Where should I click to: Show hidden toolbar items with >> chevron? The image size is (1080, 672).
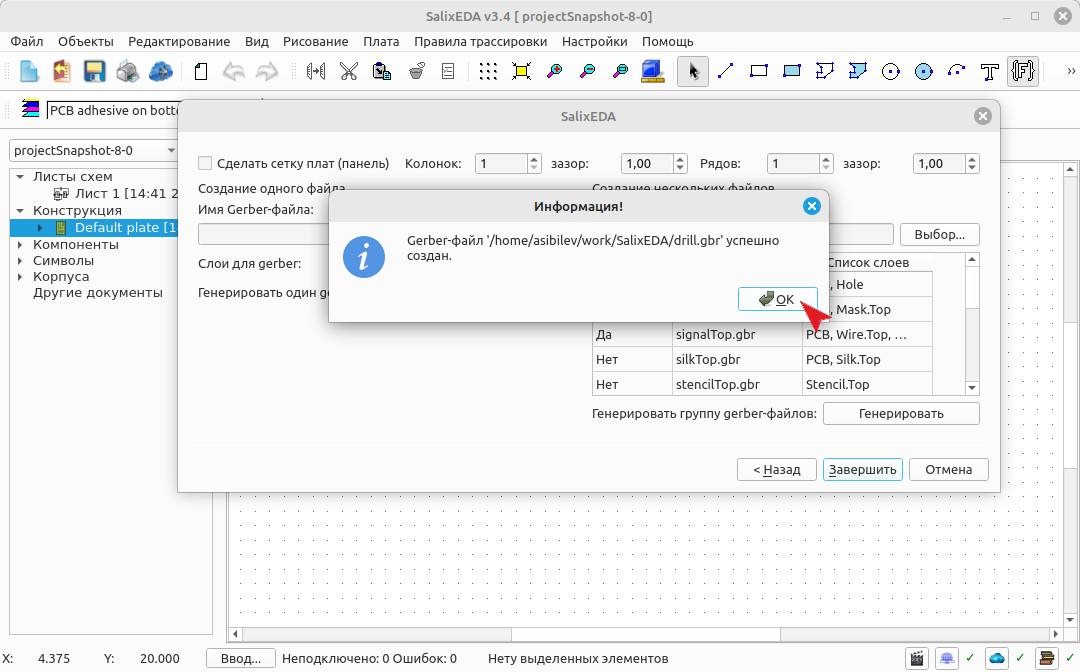1070,71
